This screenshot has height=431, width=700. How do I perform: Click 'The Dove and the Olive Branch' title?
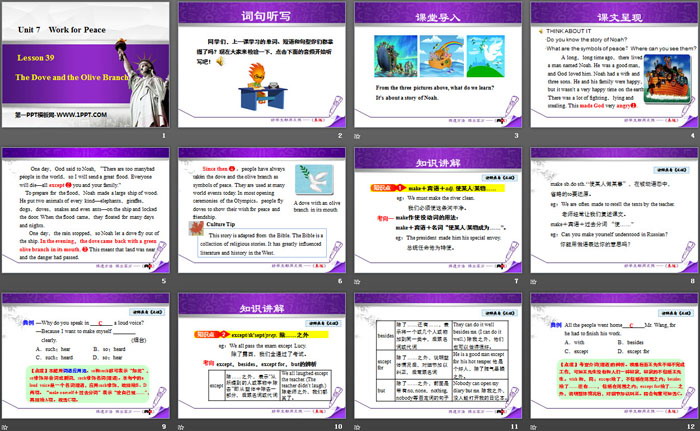[72, 77]
